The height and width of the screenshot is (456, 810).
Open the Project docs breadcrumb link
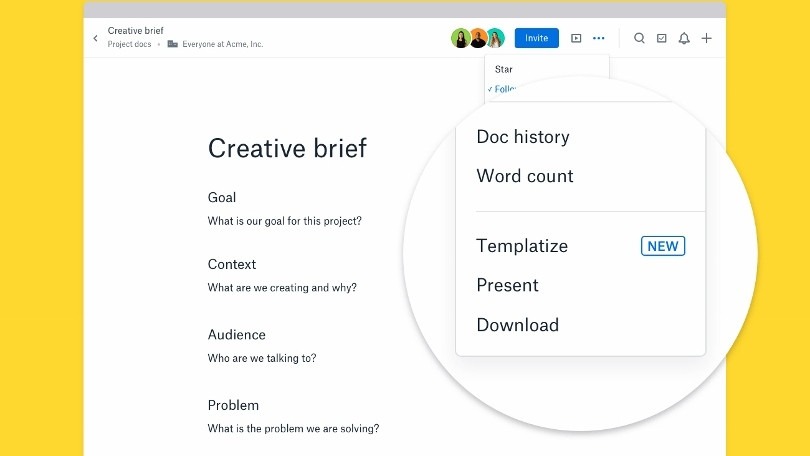[129, 45]
